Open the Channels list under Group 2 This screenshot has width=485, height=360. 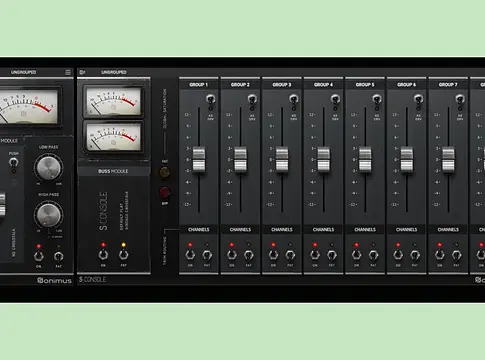(x=240, y=230)
